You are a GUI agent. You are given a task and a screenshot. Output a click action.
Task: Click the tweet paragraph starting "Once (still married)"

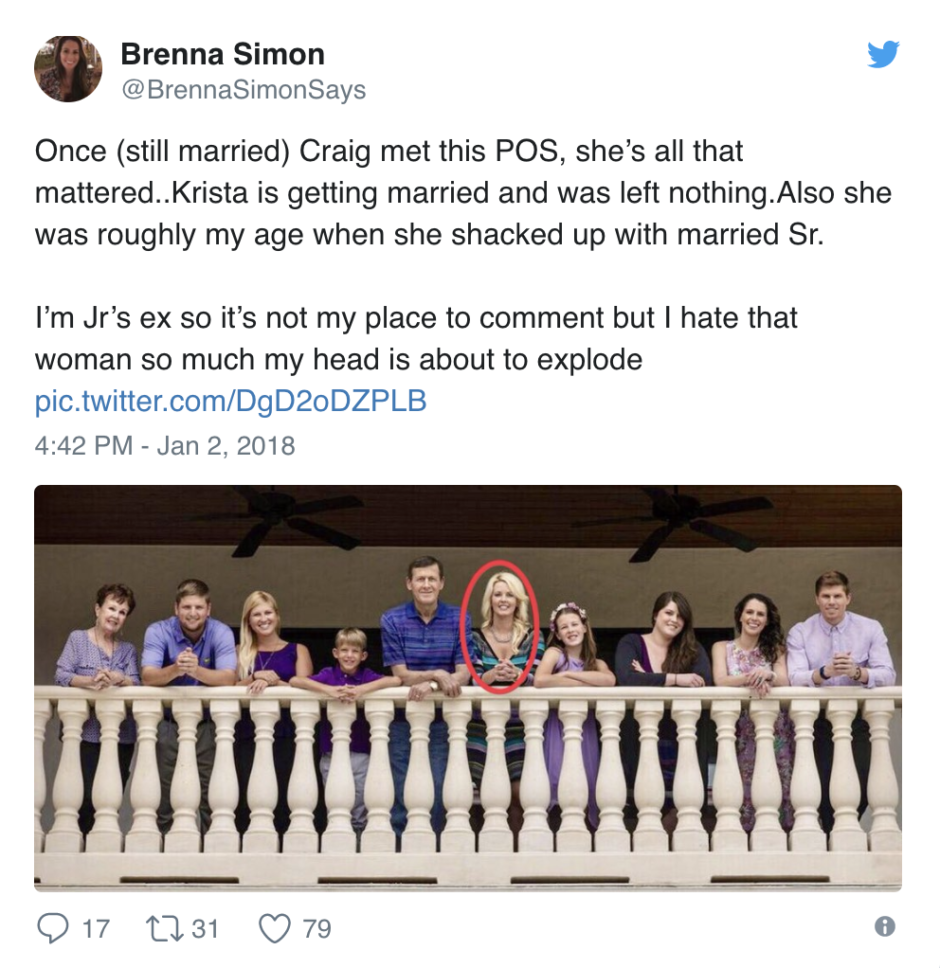click(462, 193)
